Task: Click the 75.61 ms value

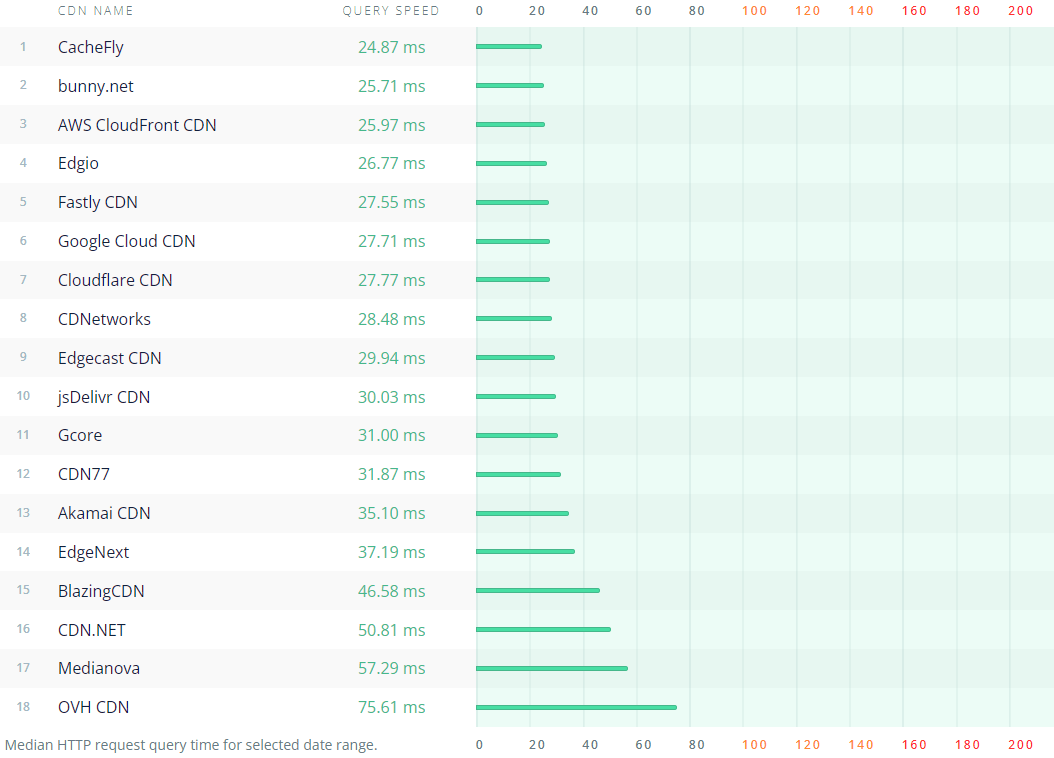Action: (x=392, y=708)
